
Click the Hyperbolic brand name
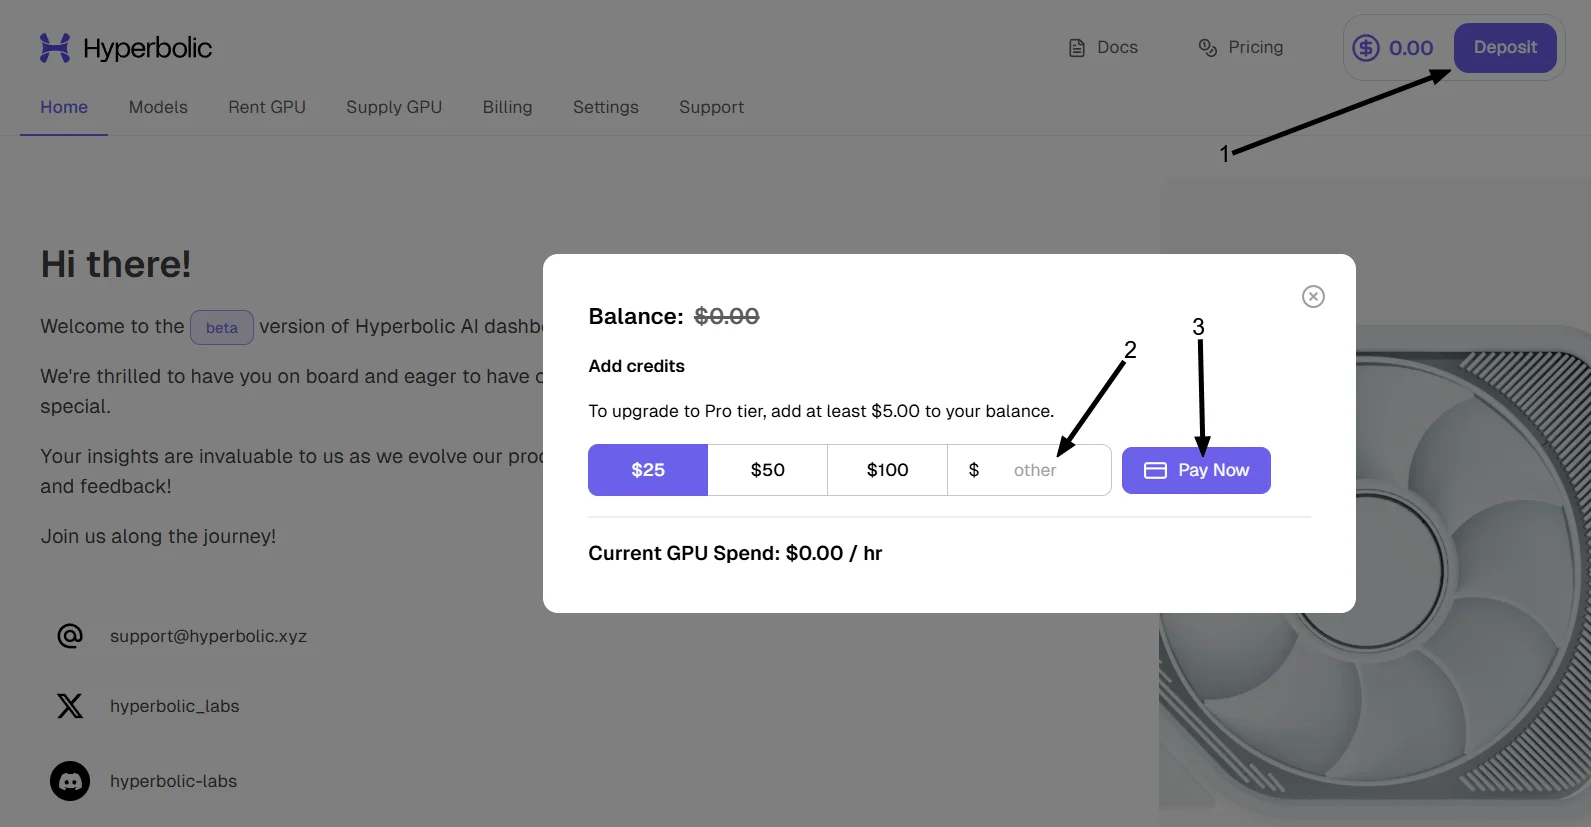[x=148, y=48]
